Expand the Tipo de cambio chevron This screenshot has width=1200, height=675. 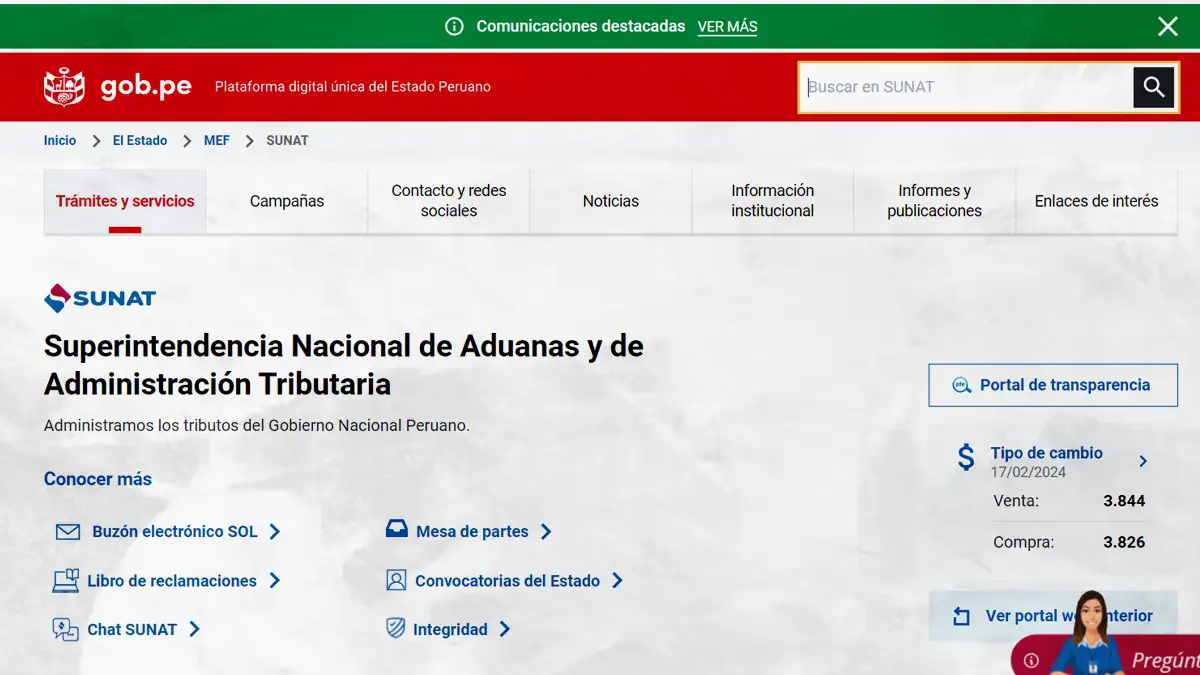point(1143,461)
